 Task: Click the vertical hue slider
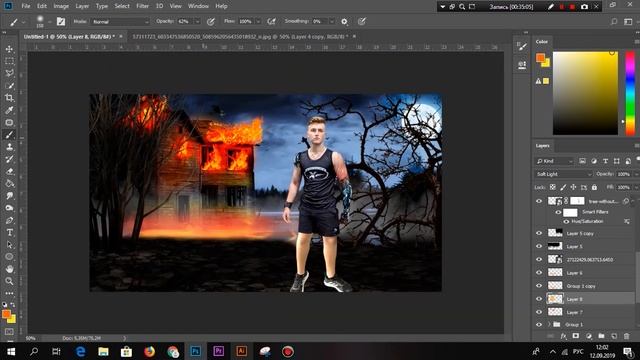630,93
